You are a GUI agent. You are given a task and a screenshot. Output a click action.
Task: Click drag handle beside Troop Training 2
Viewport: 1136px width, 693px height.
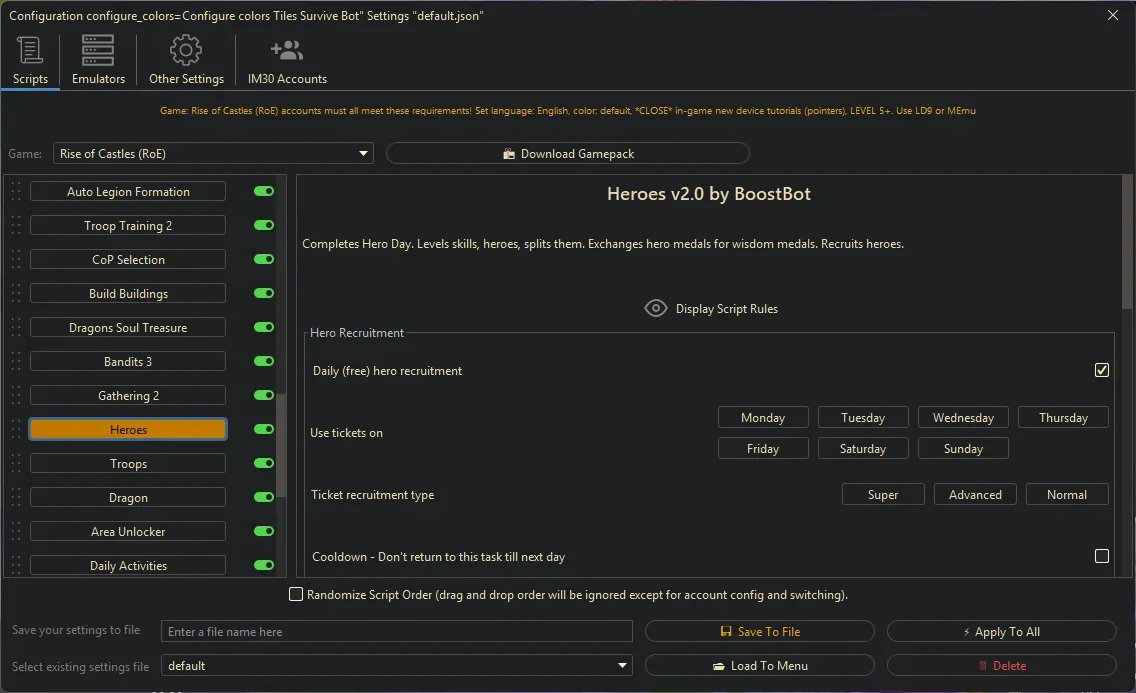pyautogui.click(x=16, y=225)
